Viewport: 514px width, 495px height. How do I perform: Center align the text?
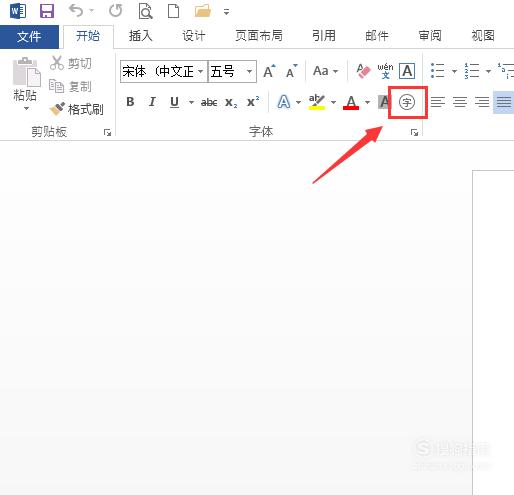tap(460, 102)
